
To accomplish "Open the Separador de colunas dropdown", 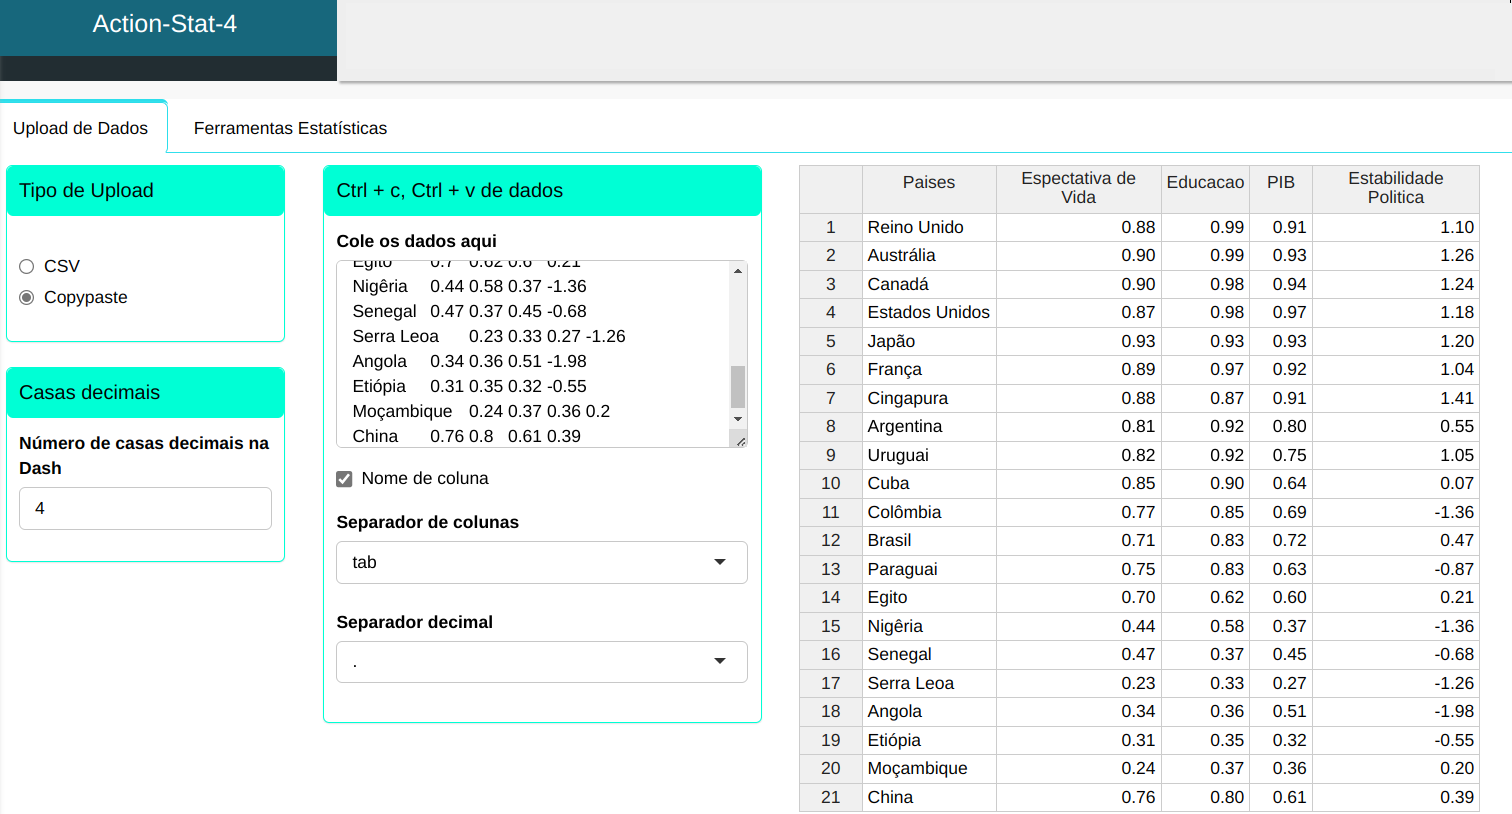I will click(541, 562).
